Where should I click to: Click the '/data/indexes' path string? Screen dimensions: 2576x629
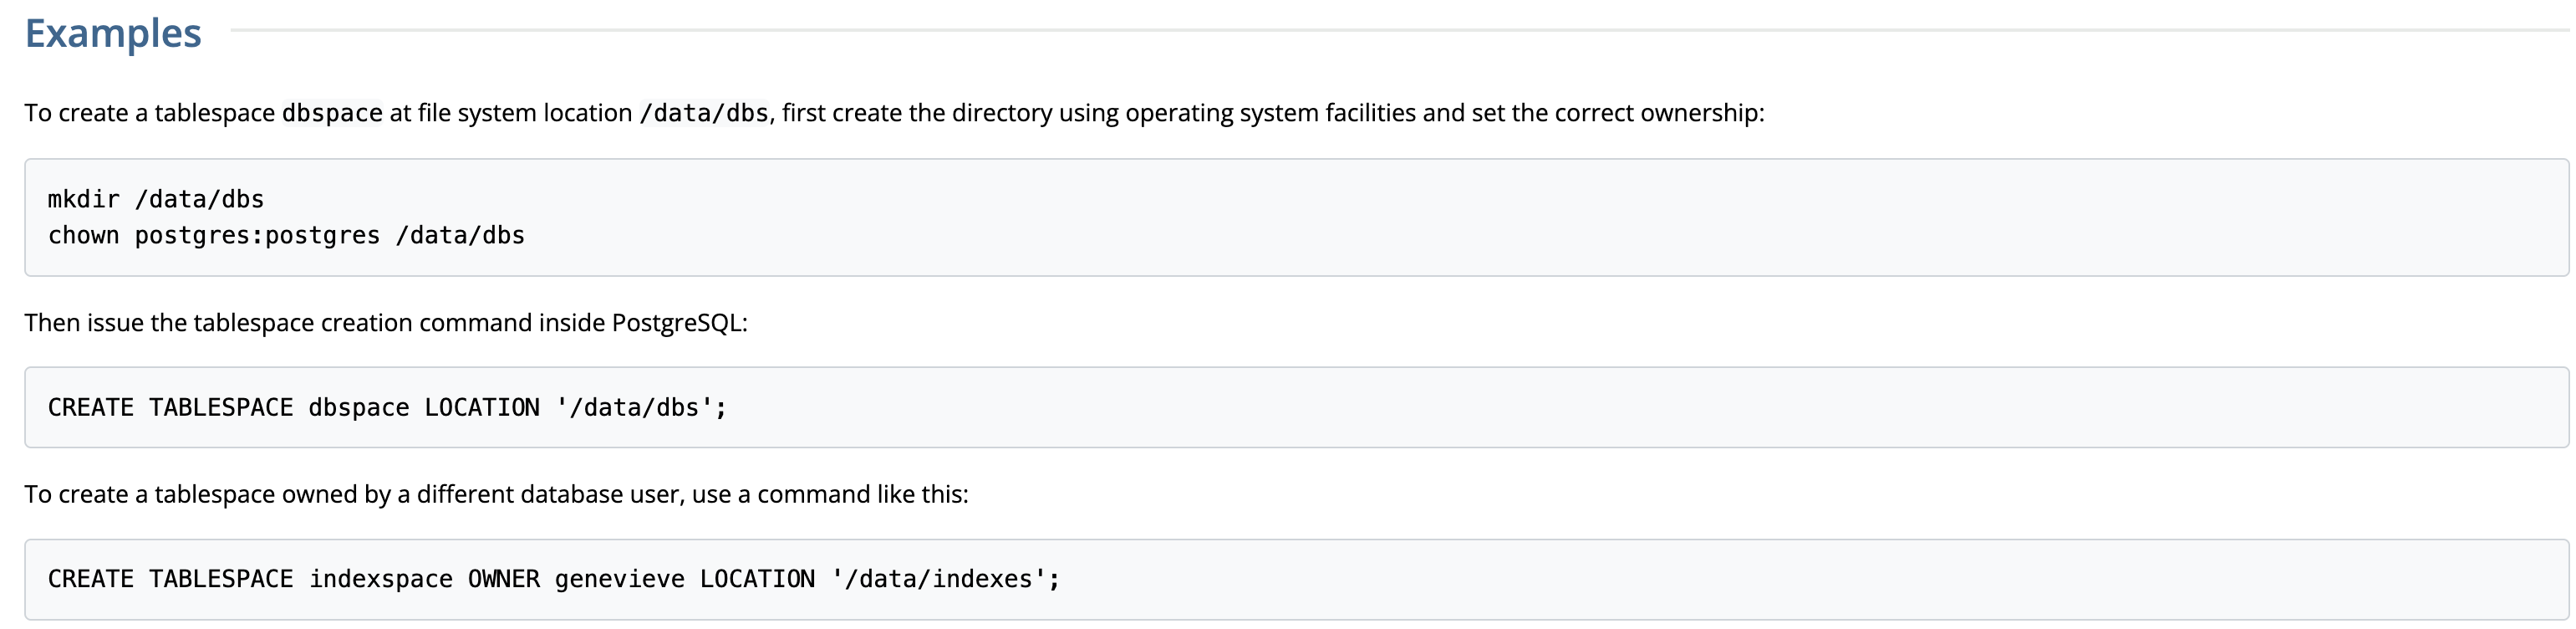938,579
